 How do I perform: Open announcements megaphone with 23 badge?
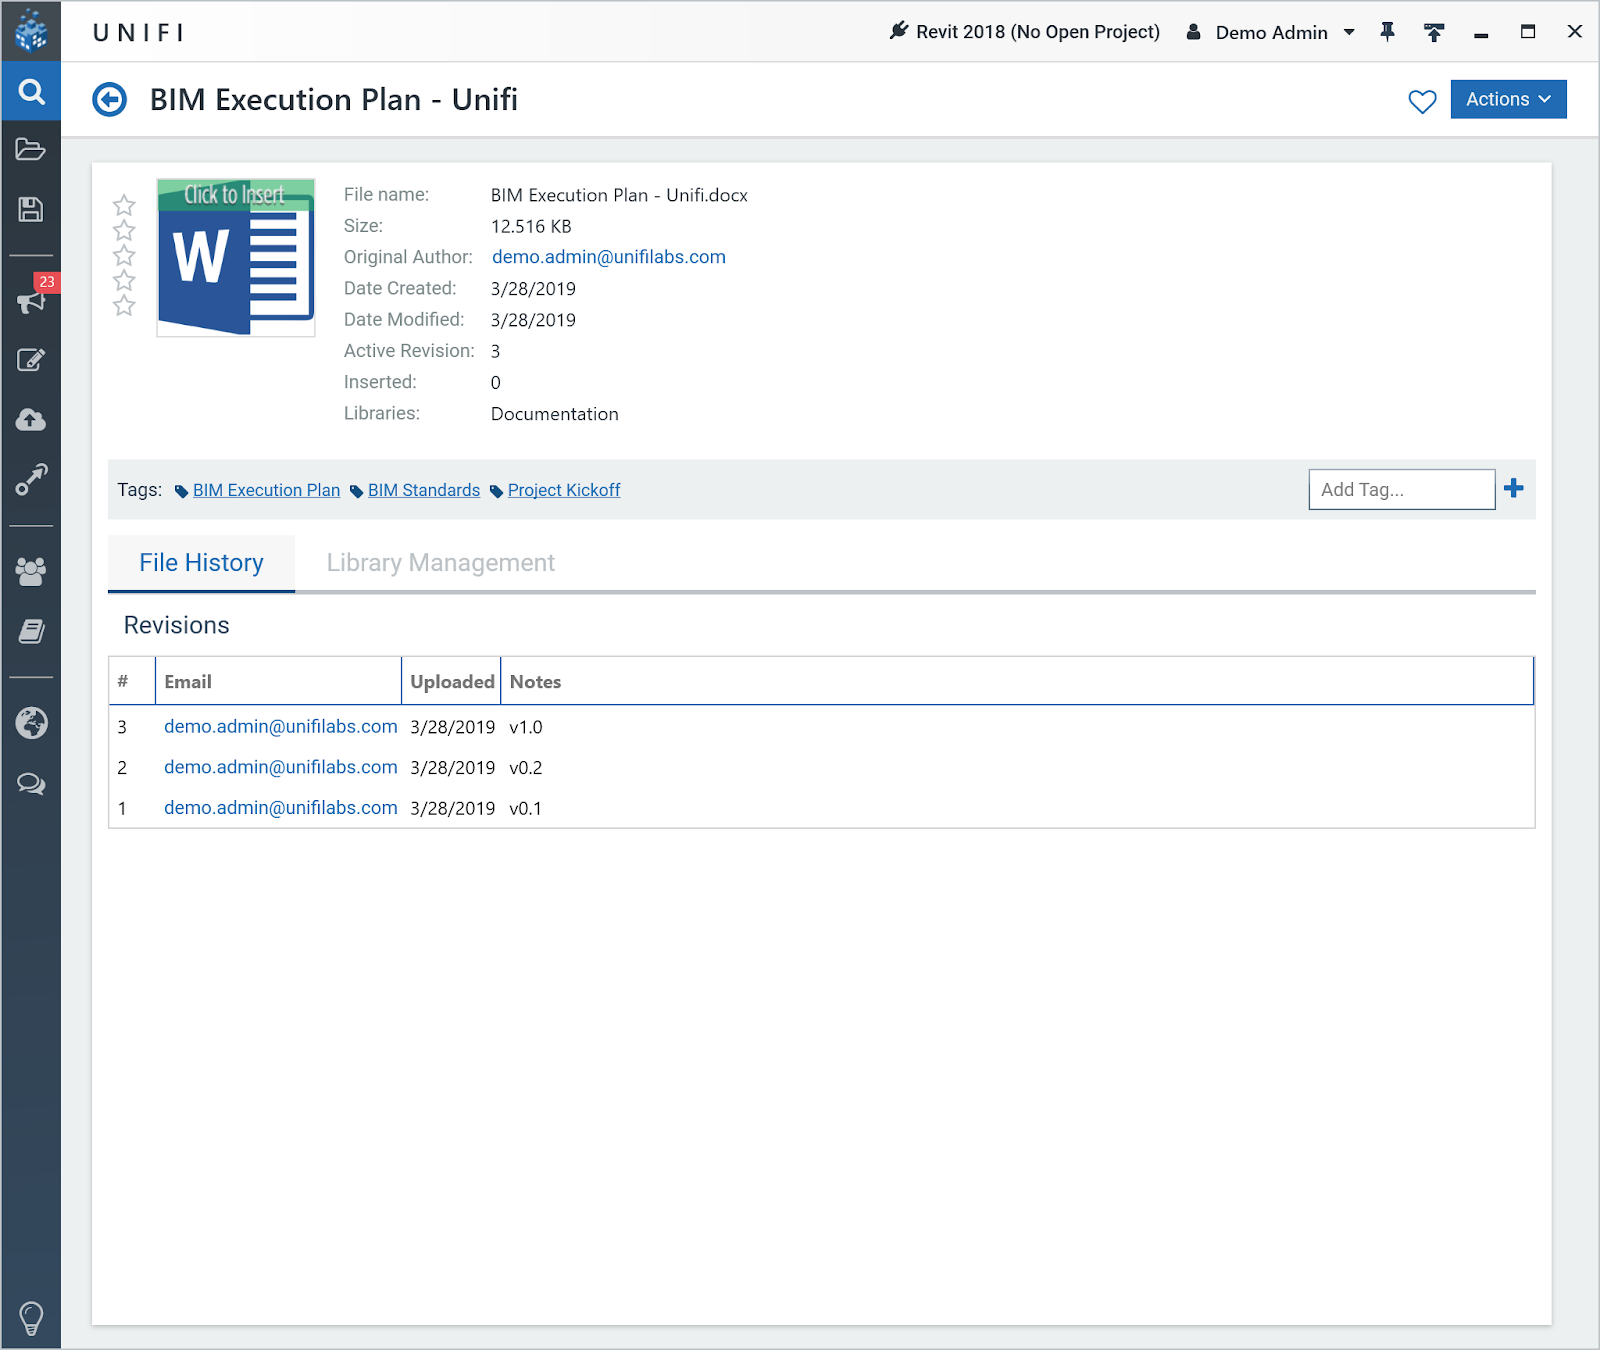click(31, 301)
